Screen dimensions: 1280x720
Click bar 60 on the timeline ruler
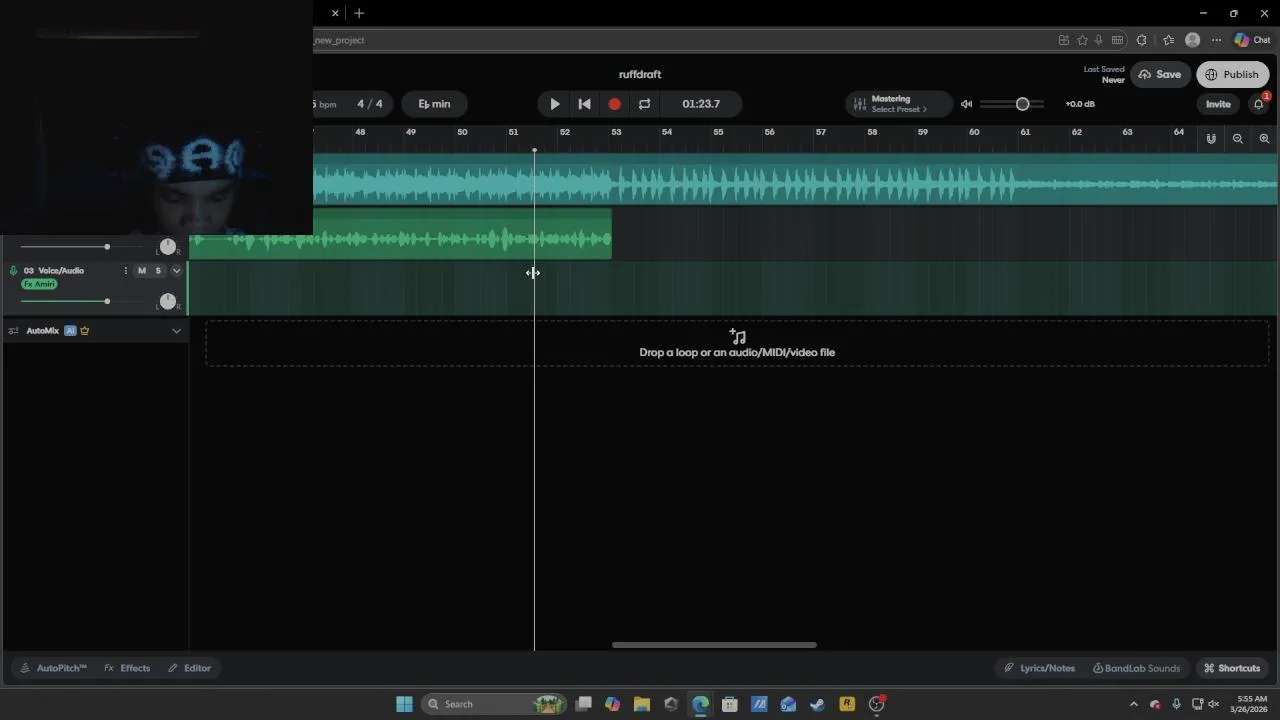[974, 132]
